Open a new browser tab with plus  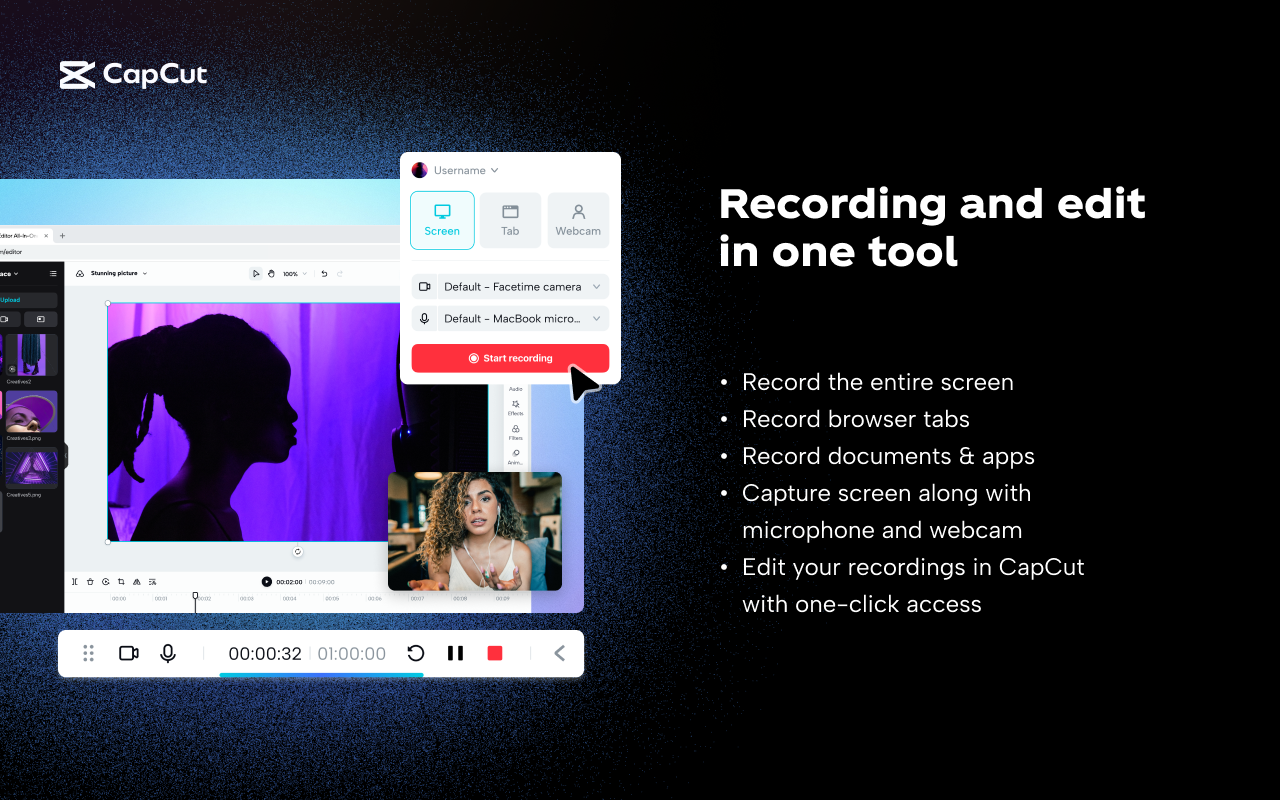[62, 235]
